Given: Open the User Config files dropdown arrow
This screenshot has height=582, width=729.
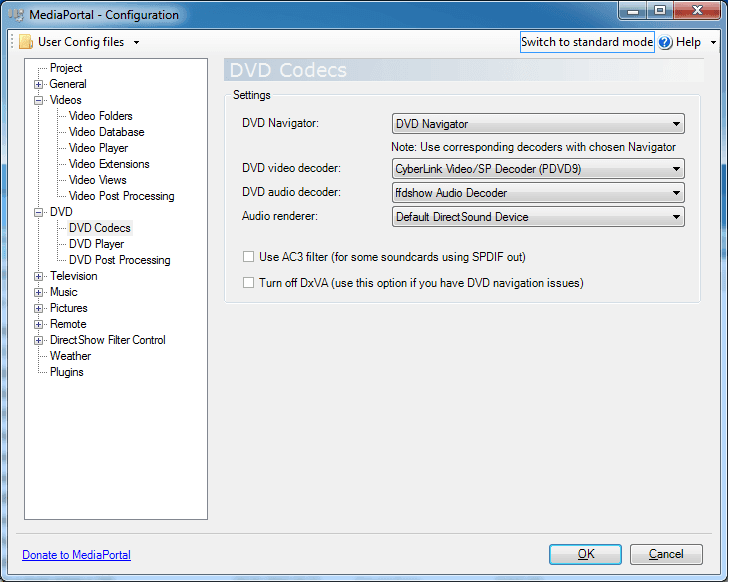Looking at the screenshot, I should (136, 42).
